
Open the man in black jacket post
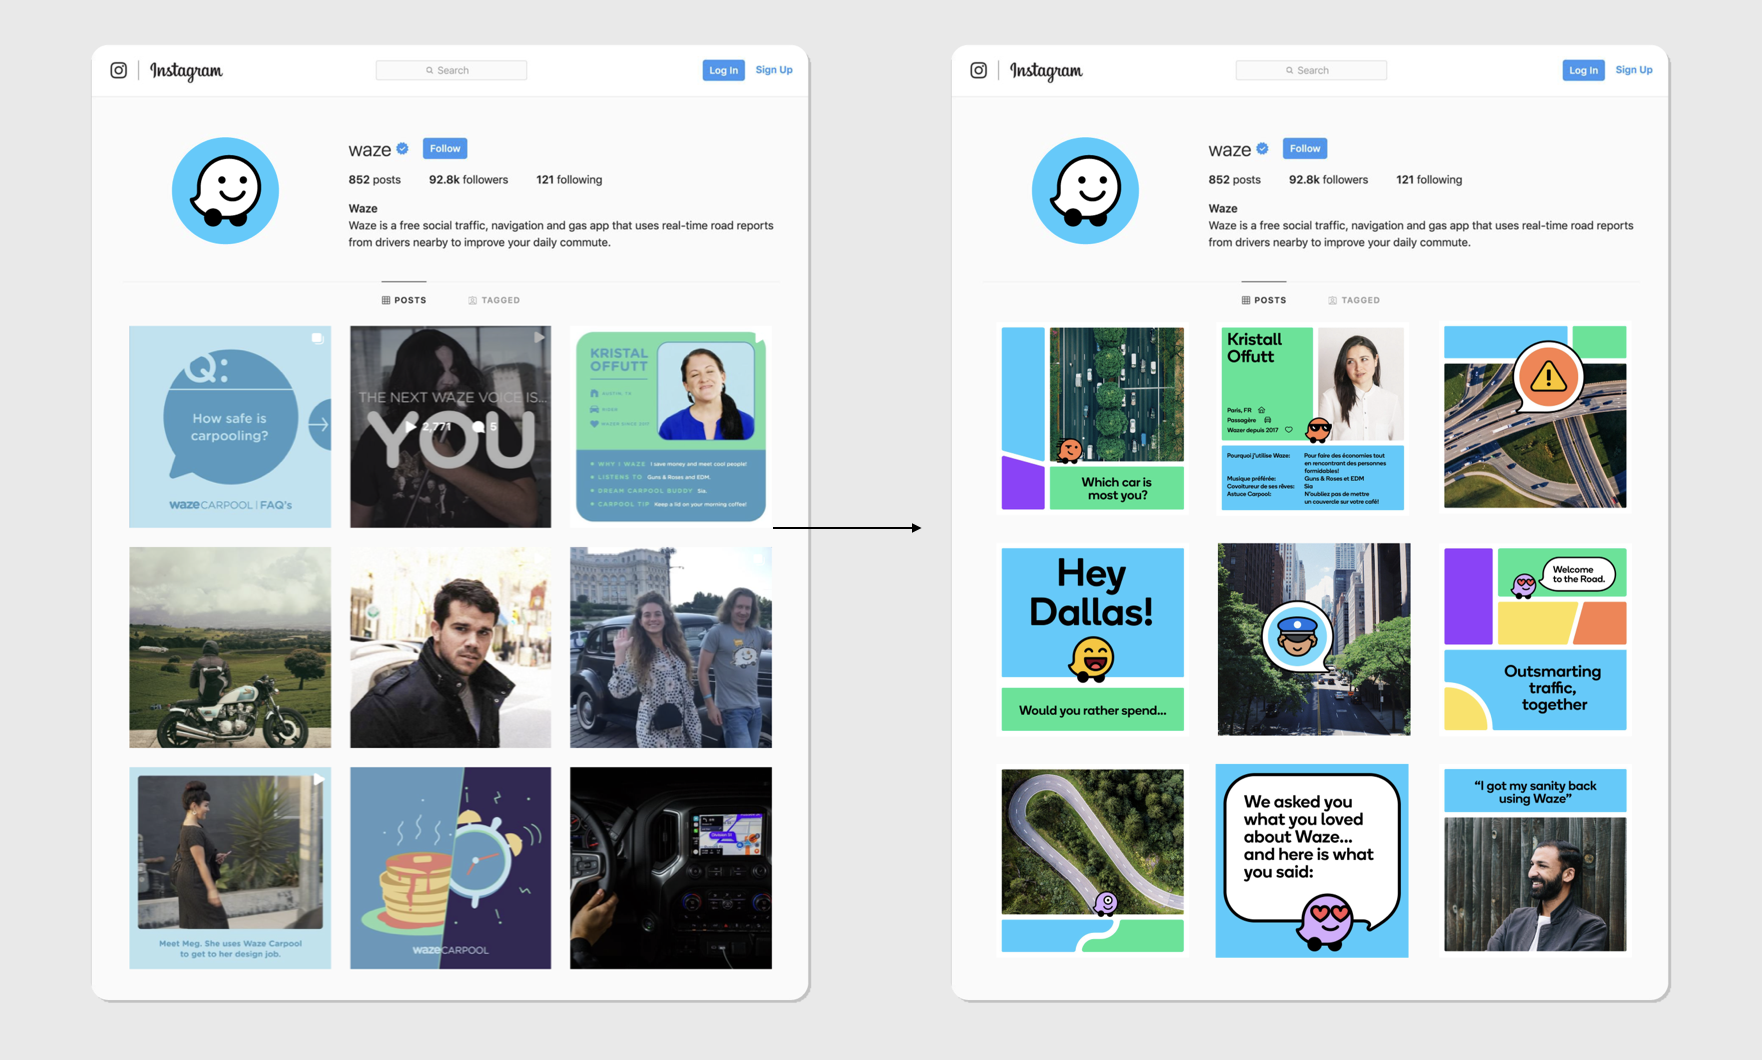[x=450, y=647]
